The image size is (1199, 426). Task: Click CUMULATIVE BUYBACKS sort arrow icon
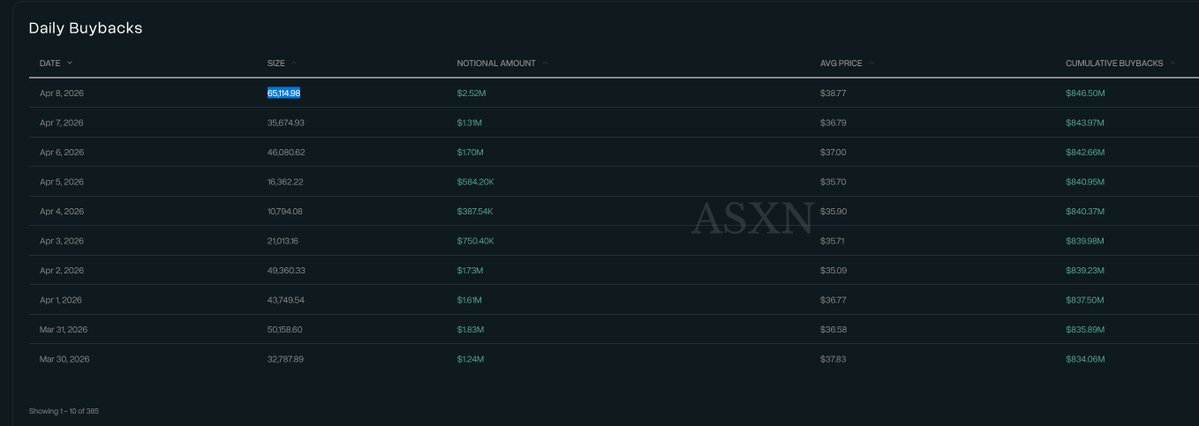[1172, 63]
